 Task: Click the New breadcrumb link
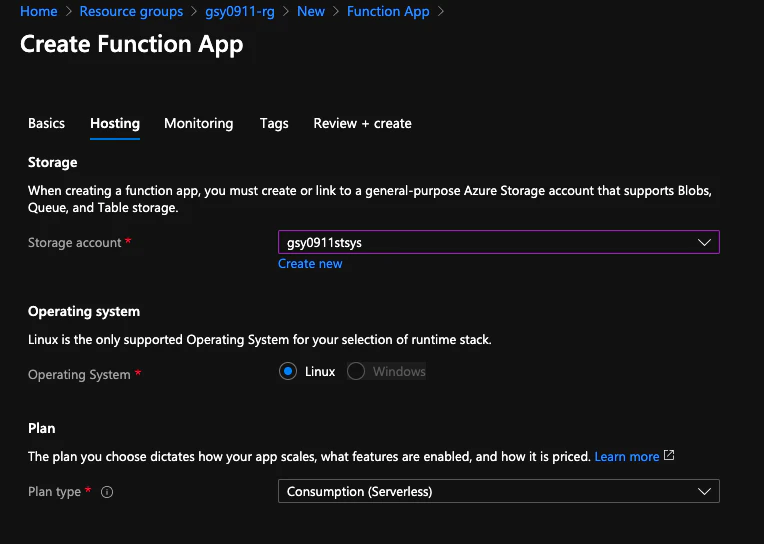pyautogui.click(x=311, y=11)
